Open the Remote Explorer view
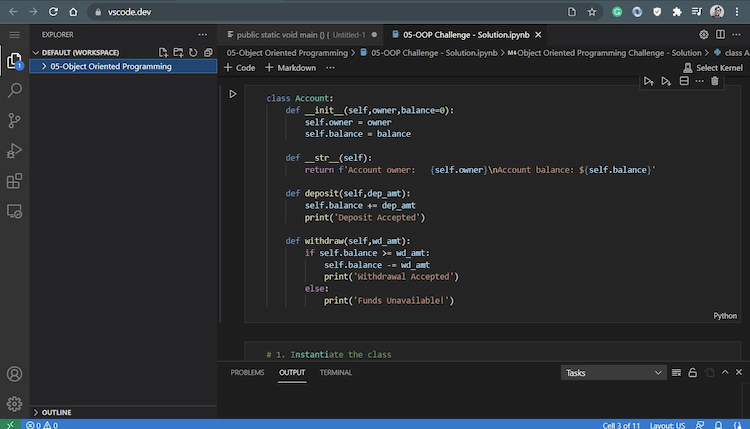Image resolution: width=750 pixels, height=429 pixels. pyautogui.click(x=14, y=211)
